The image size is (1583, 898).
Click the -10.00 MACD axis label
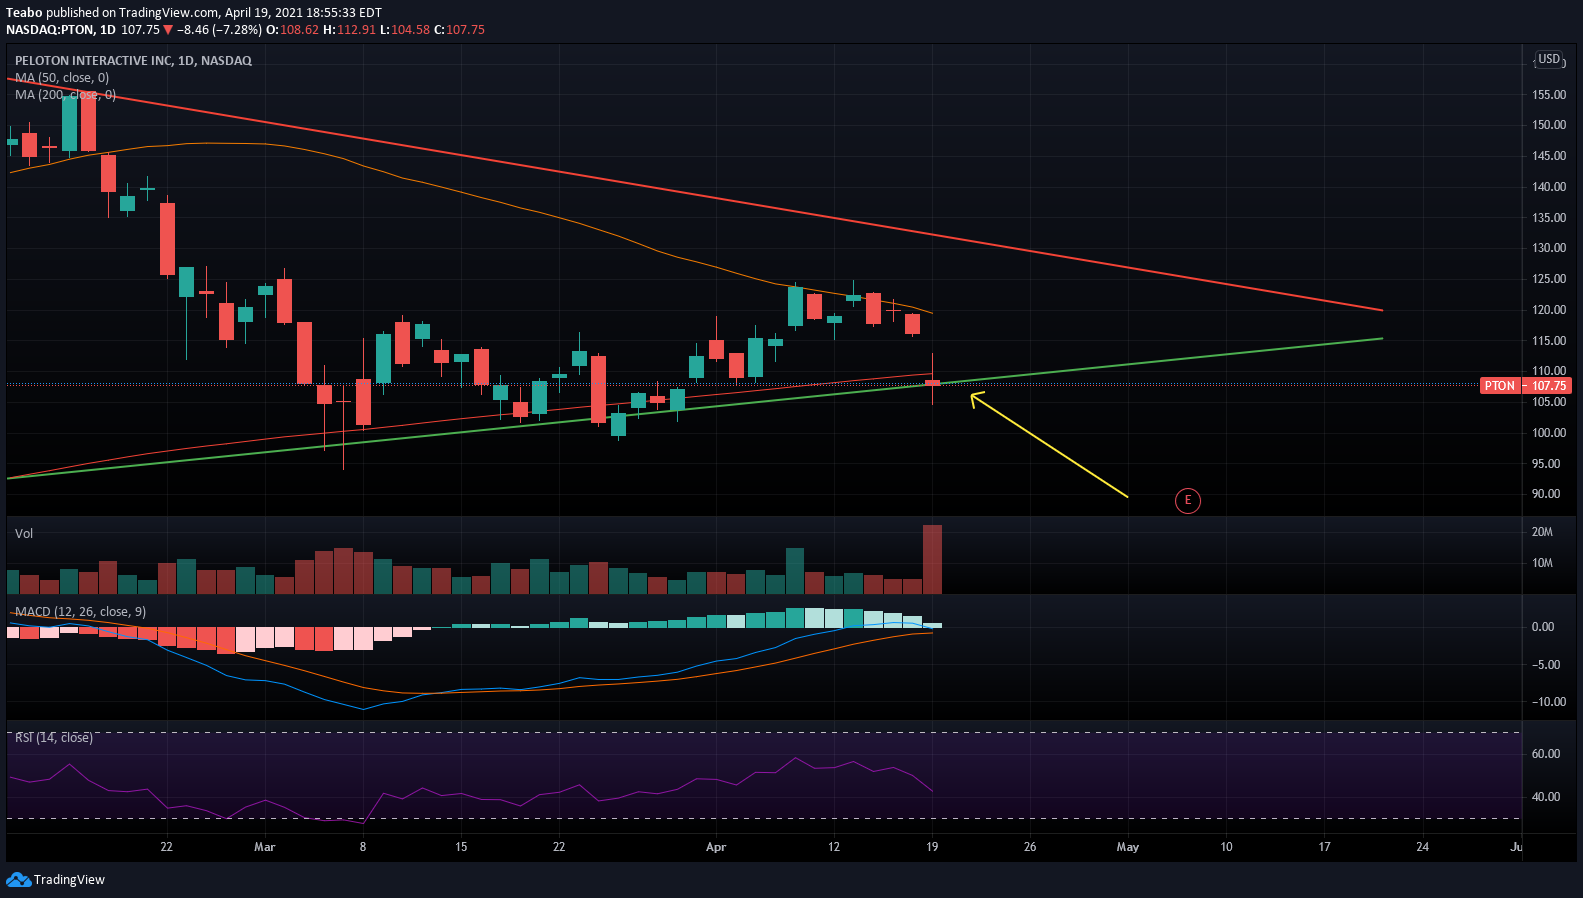tap(1549, 702)
